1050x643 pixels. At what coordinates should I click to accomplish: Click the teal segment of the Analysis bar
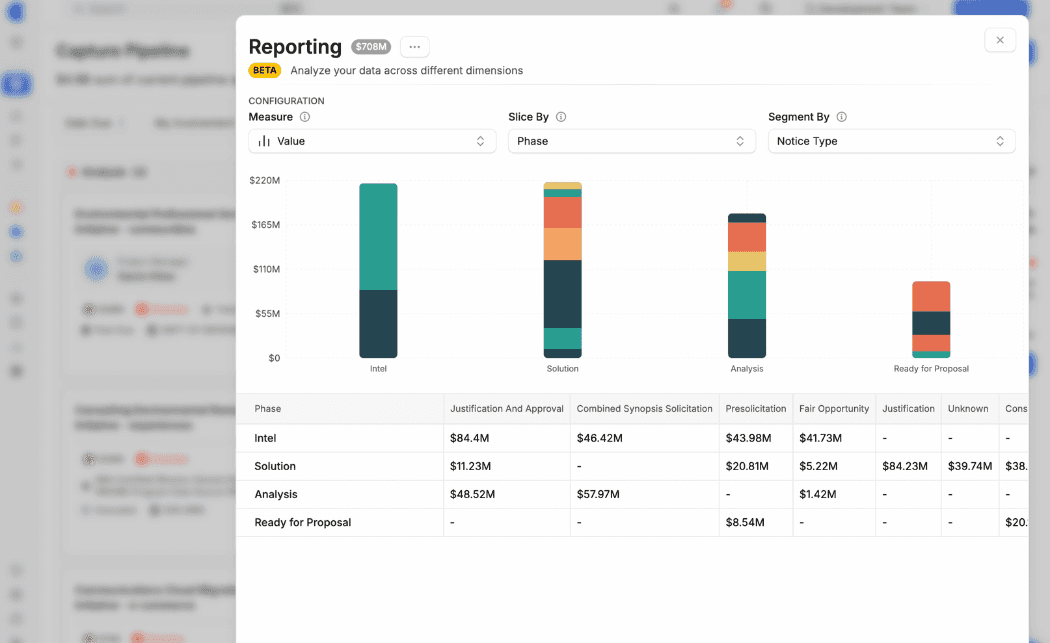coord(747,295)
